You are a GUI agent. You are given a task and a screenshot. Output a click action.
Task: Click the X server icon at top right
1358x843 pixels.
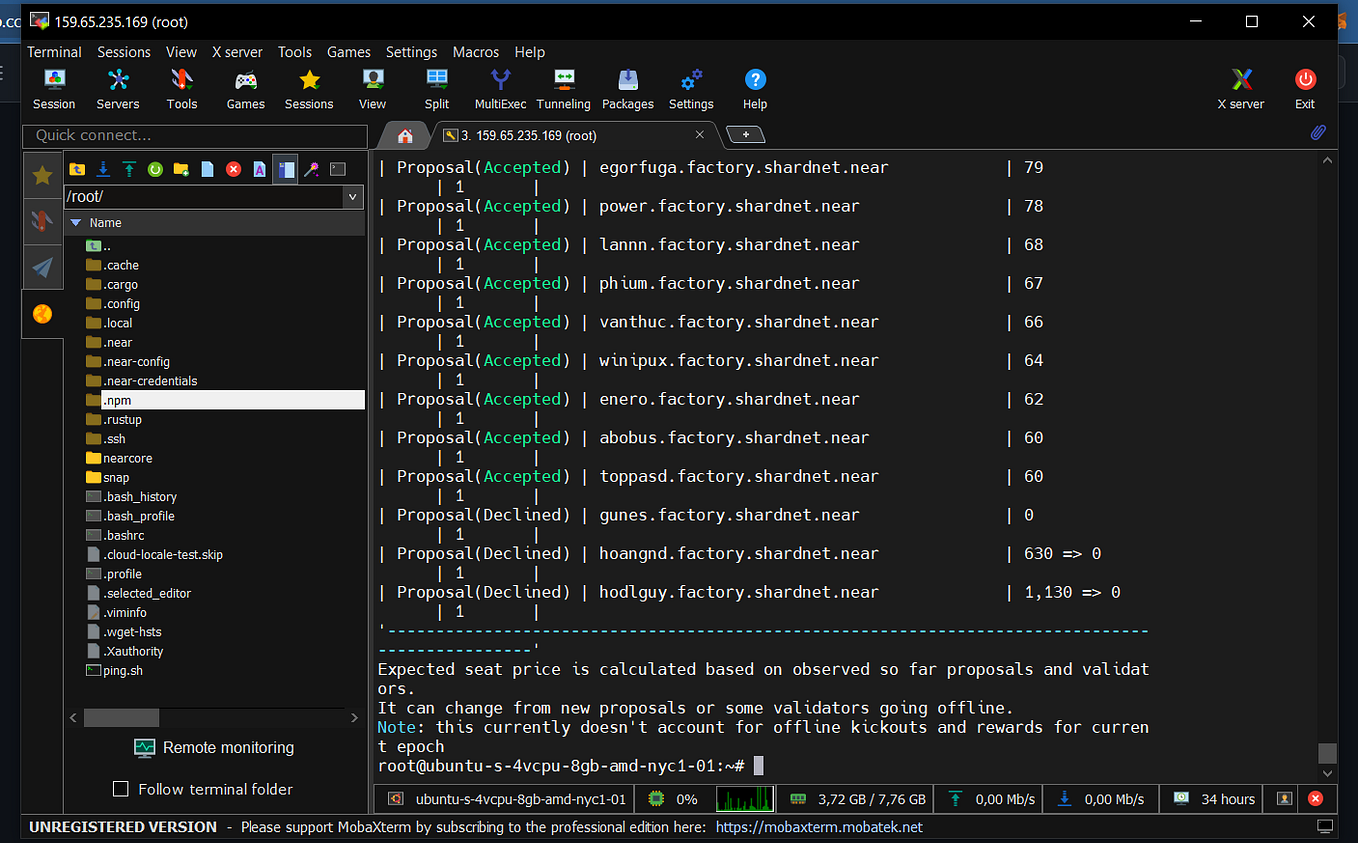[1240, 89]
